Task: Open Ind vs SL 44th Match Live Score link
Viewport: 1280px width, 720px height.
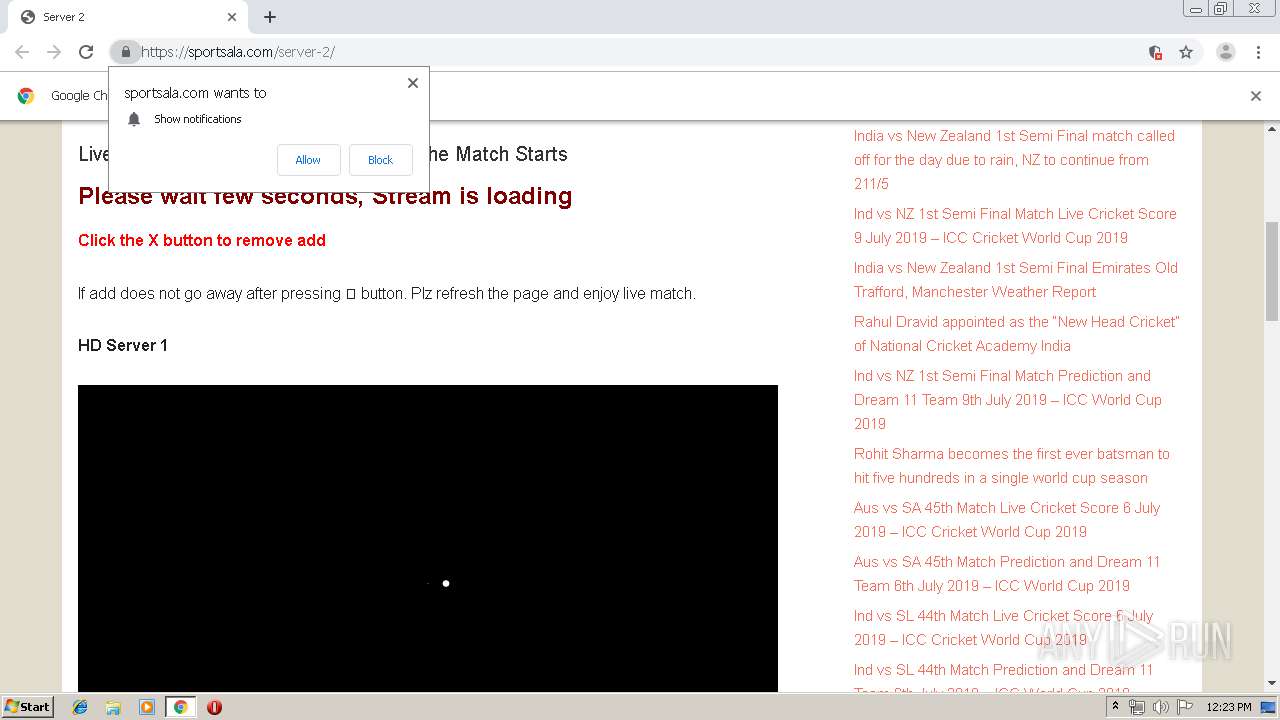Action: 1004,628
